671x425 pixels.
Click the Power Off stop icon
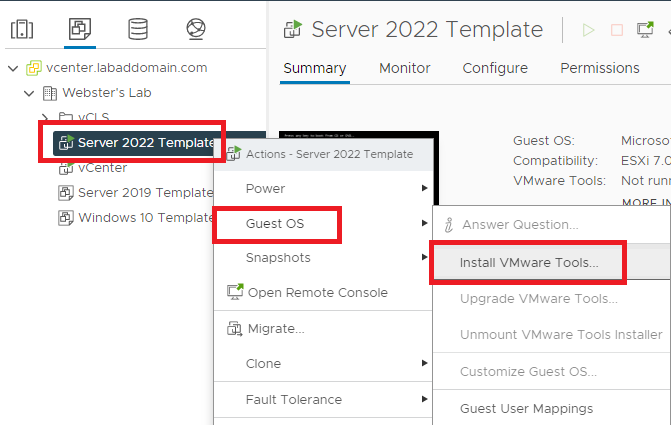(x=617, y=29)
